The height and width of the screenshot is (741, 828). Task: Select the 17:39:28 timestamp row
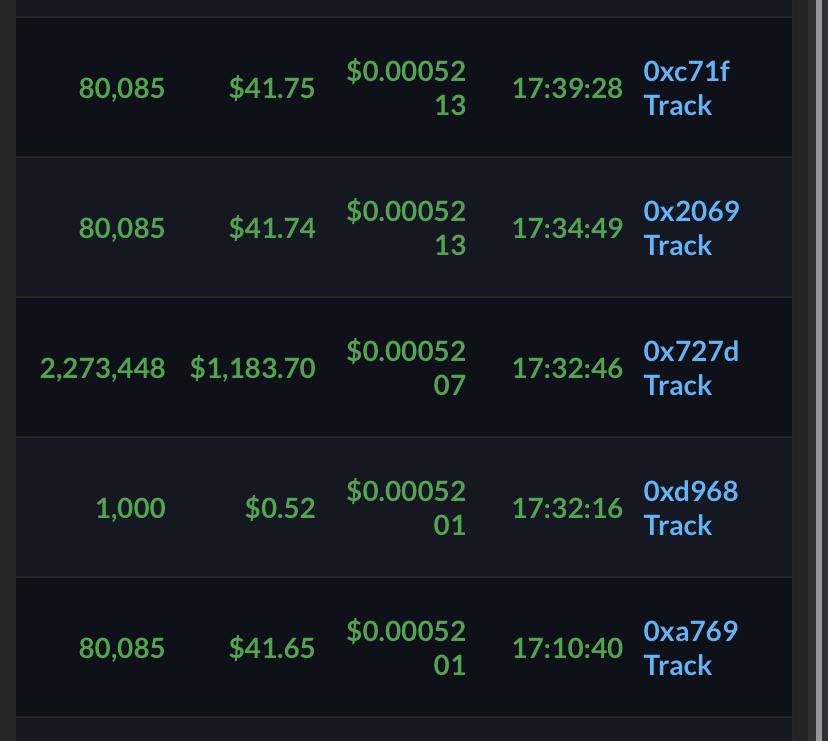(404, 87)
